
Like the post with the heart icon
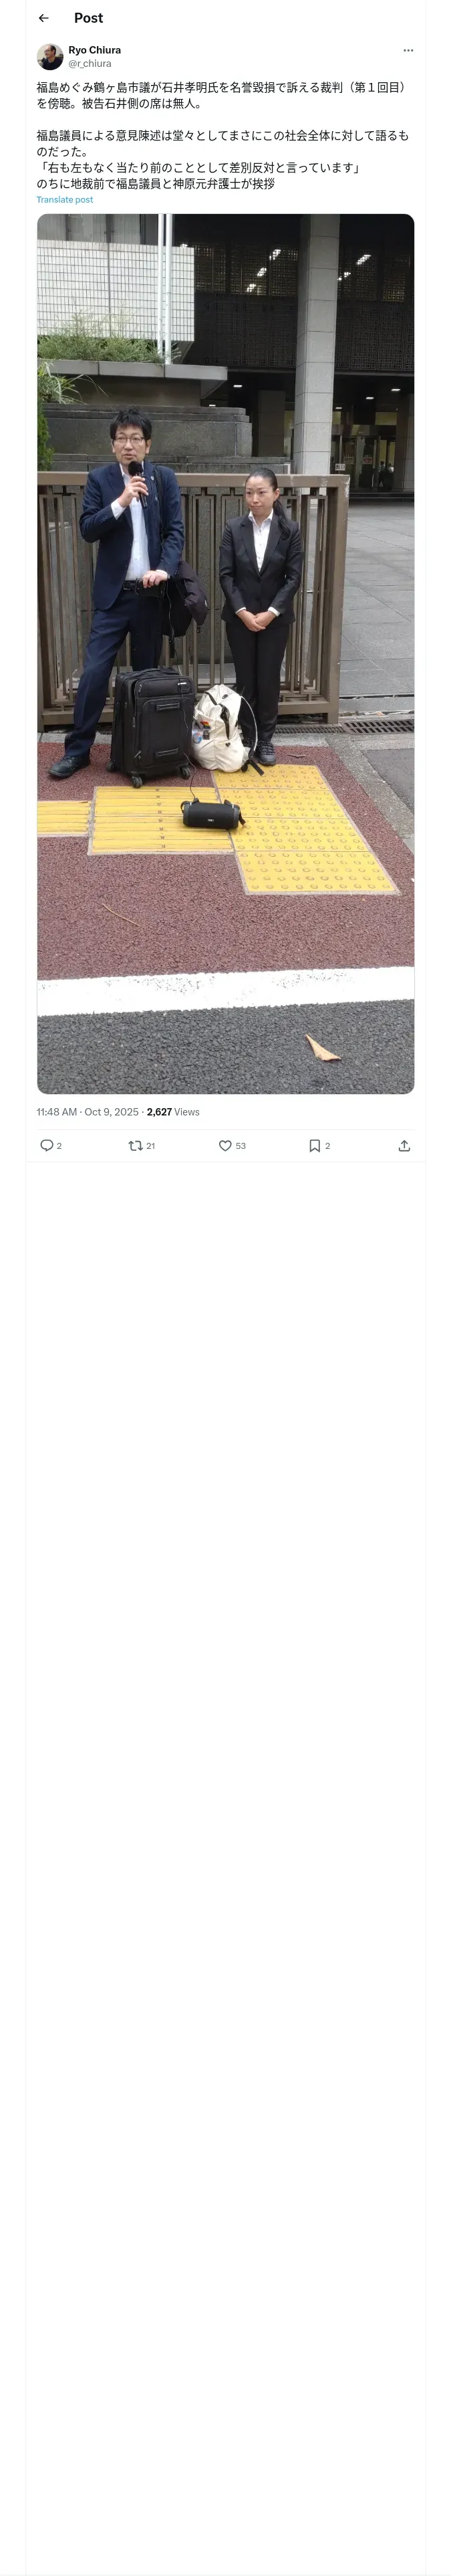[x=225, y=1146]
